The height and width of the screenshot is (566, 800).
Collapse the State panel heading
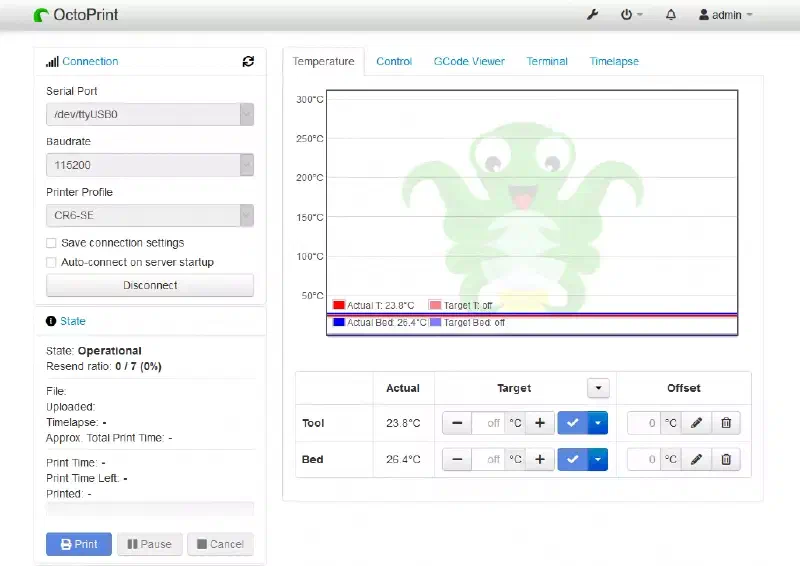point(72,321)
